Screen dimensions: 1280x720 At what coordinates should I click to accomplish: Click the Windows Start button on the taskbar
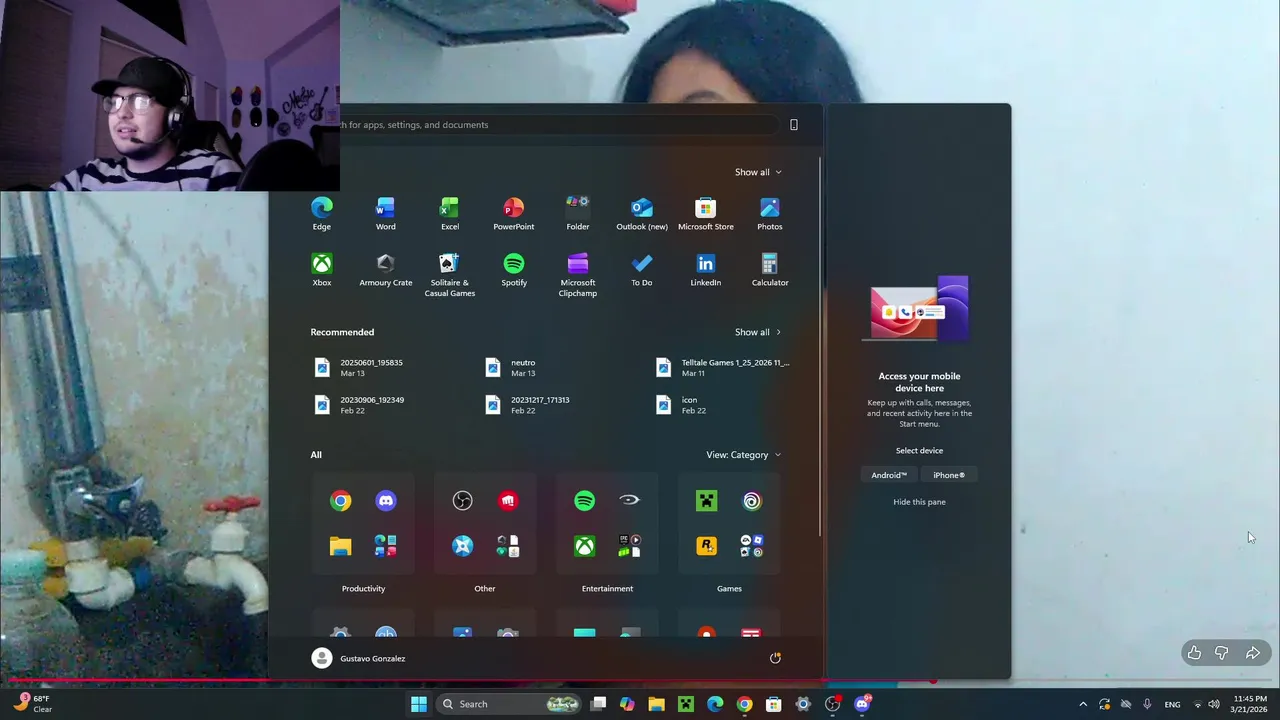[x=419, y=704]
